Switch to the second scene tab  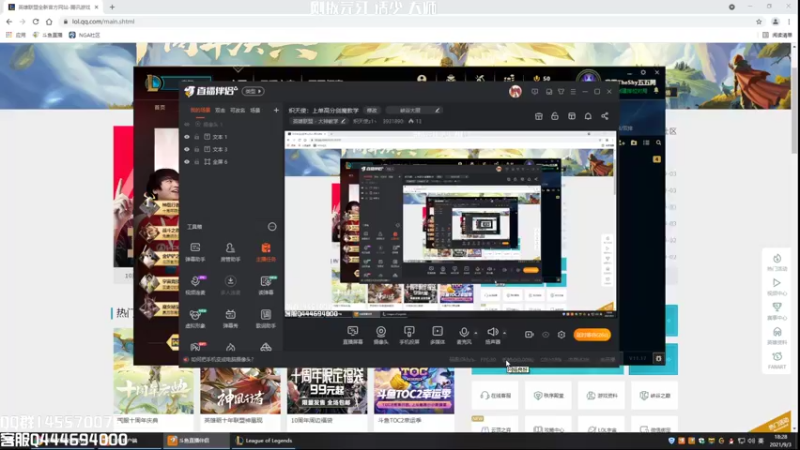click(x=220, y=110)
